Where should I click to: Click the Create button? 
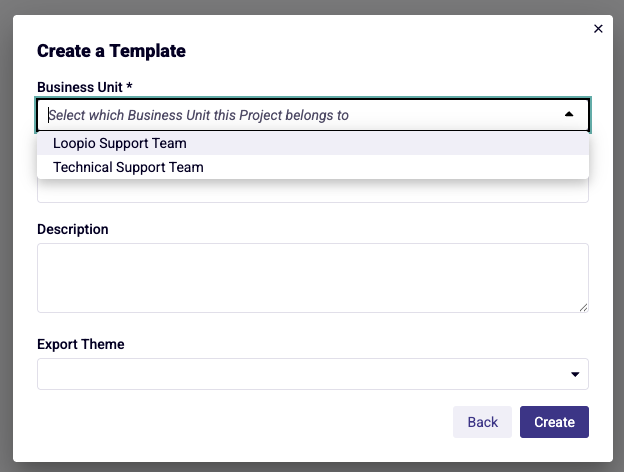(x=554, y=422)
